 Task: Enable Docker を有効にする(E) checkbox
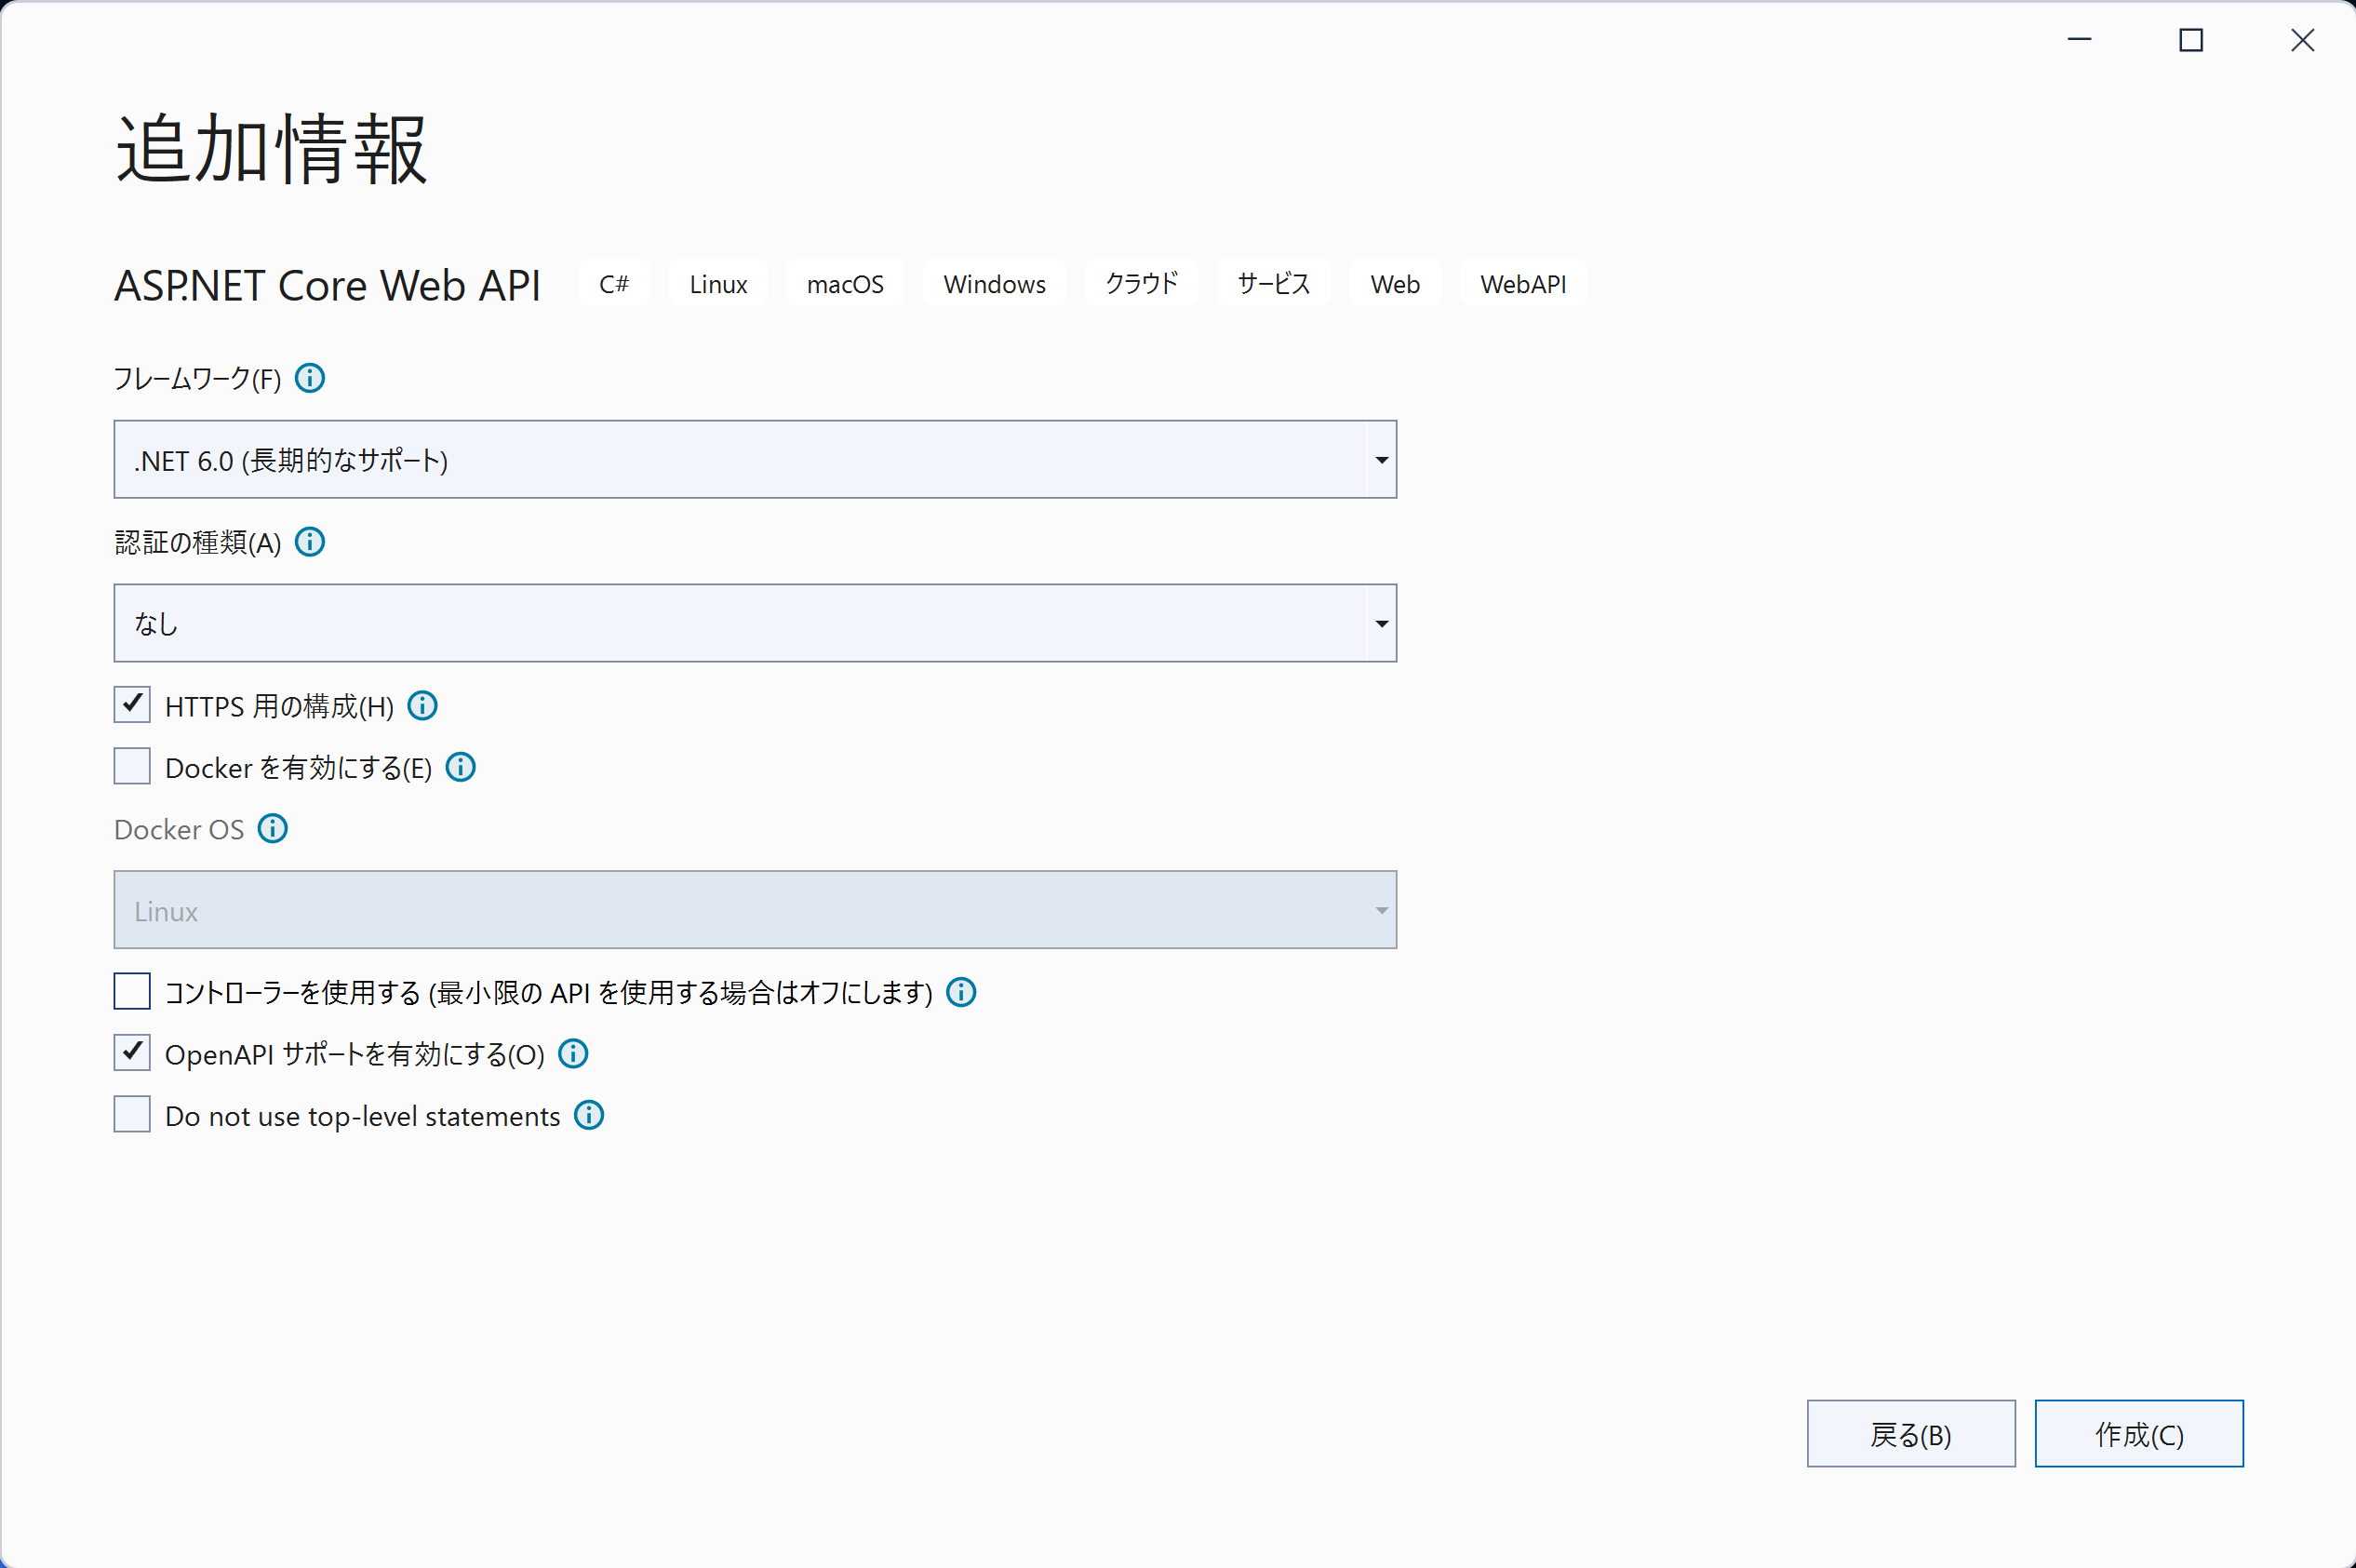pos(132,767)
